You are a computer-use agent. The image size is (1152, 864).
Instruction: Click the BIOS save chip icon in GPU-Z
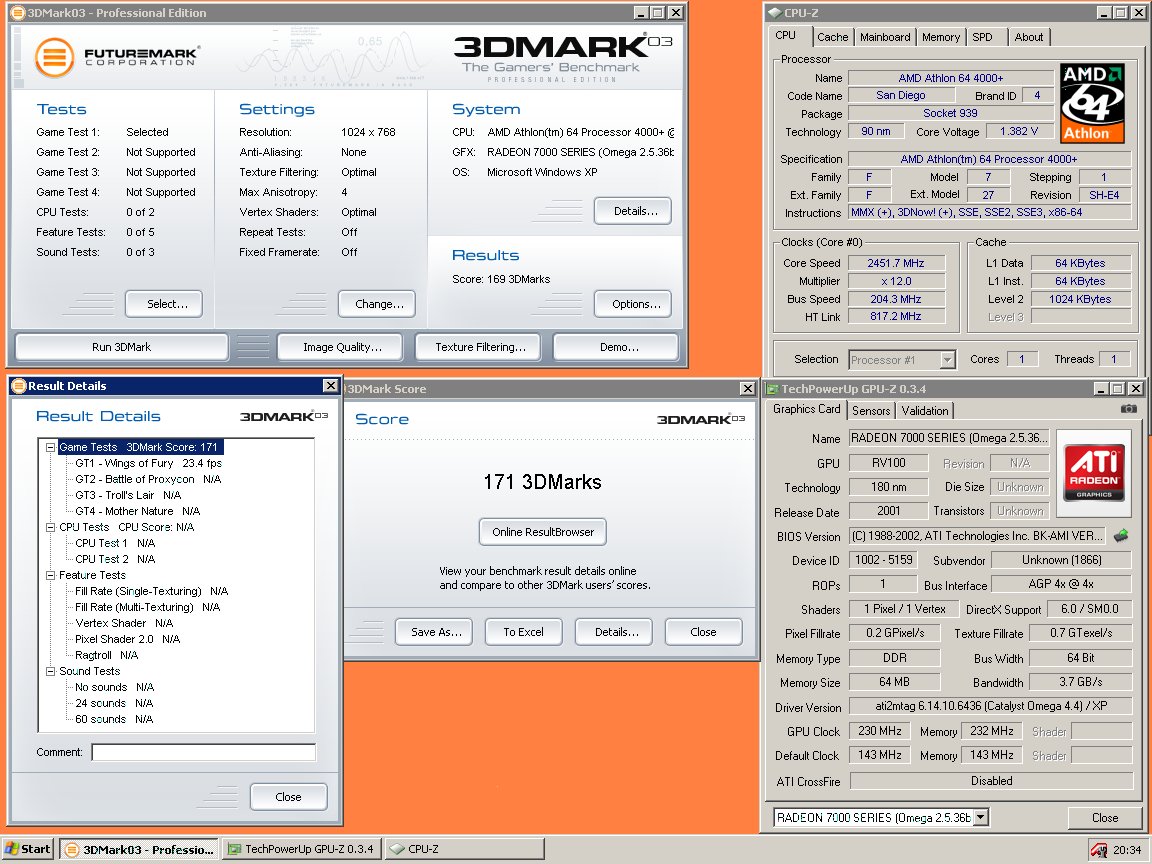[x=1121, y=536]
